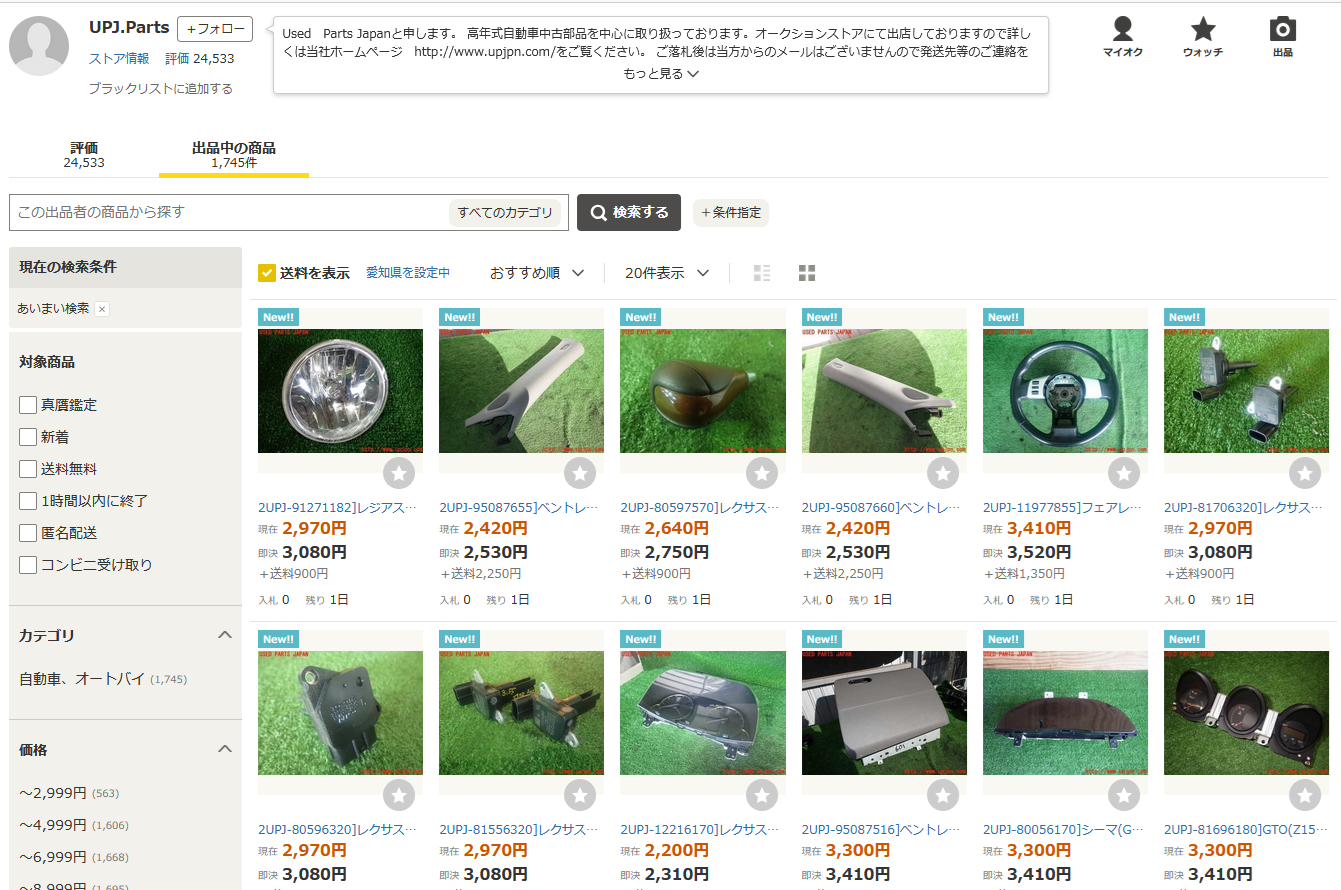
Task: Open listing title 2UPJ-12216170]レクサス
Action: coord(700,830)
